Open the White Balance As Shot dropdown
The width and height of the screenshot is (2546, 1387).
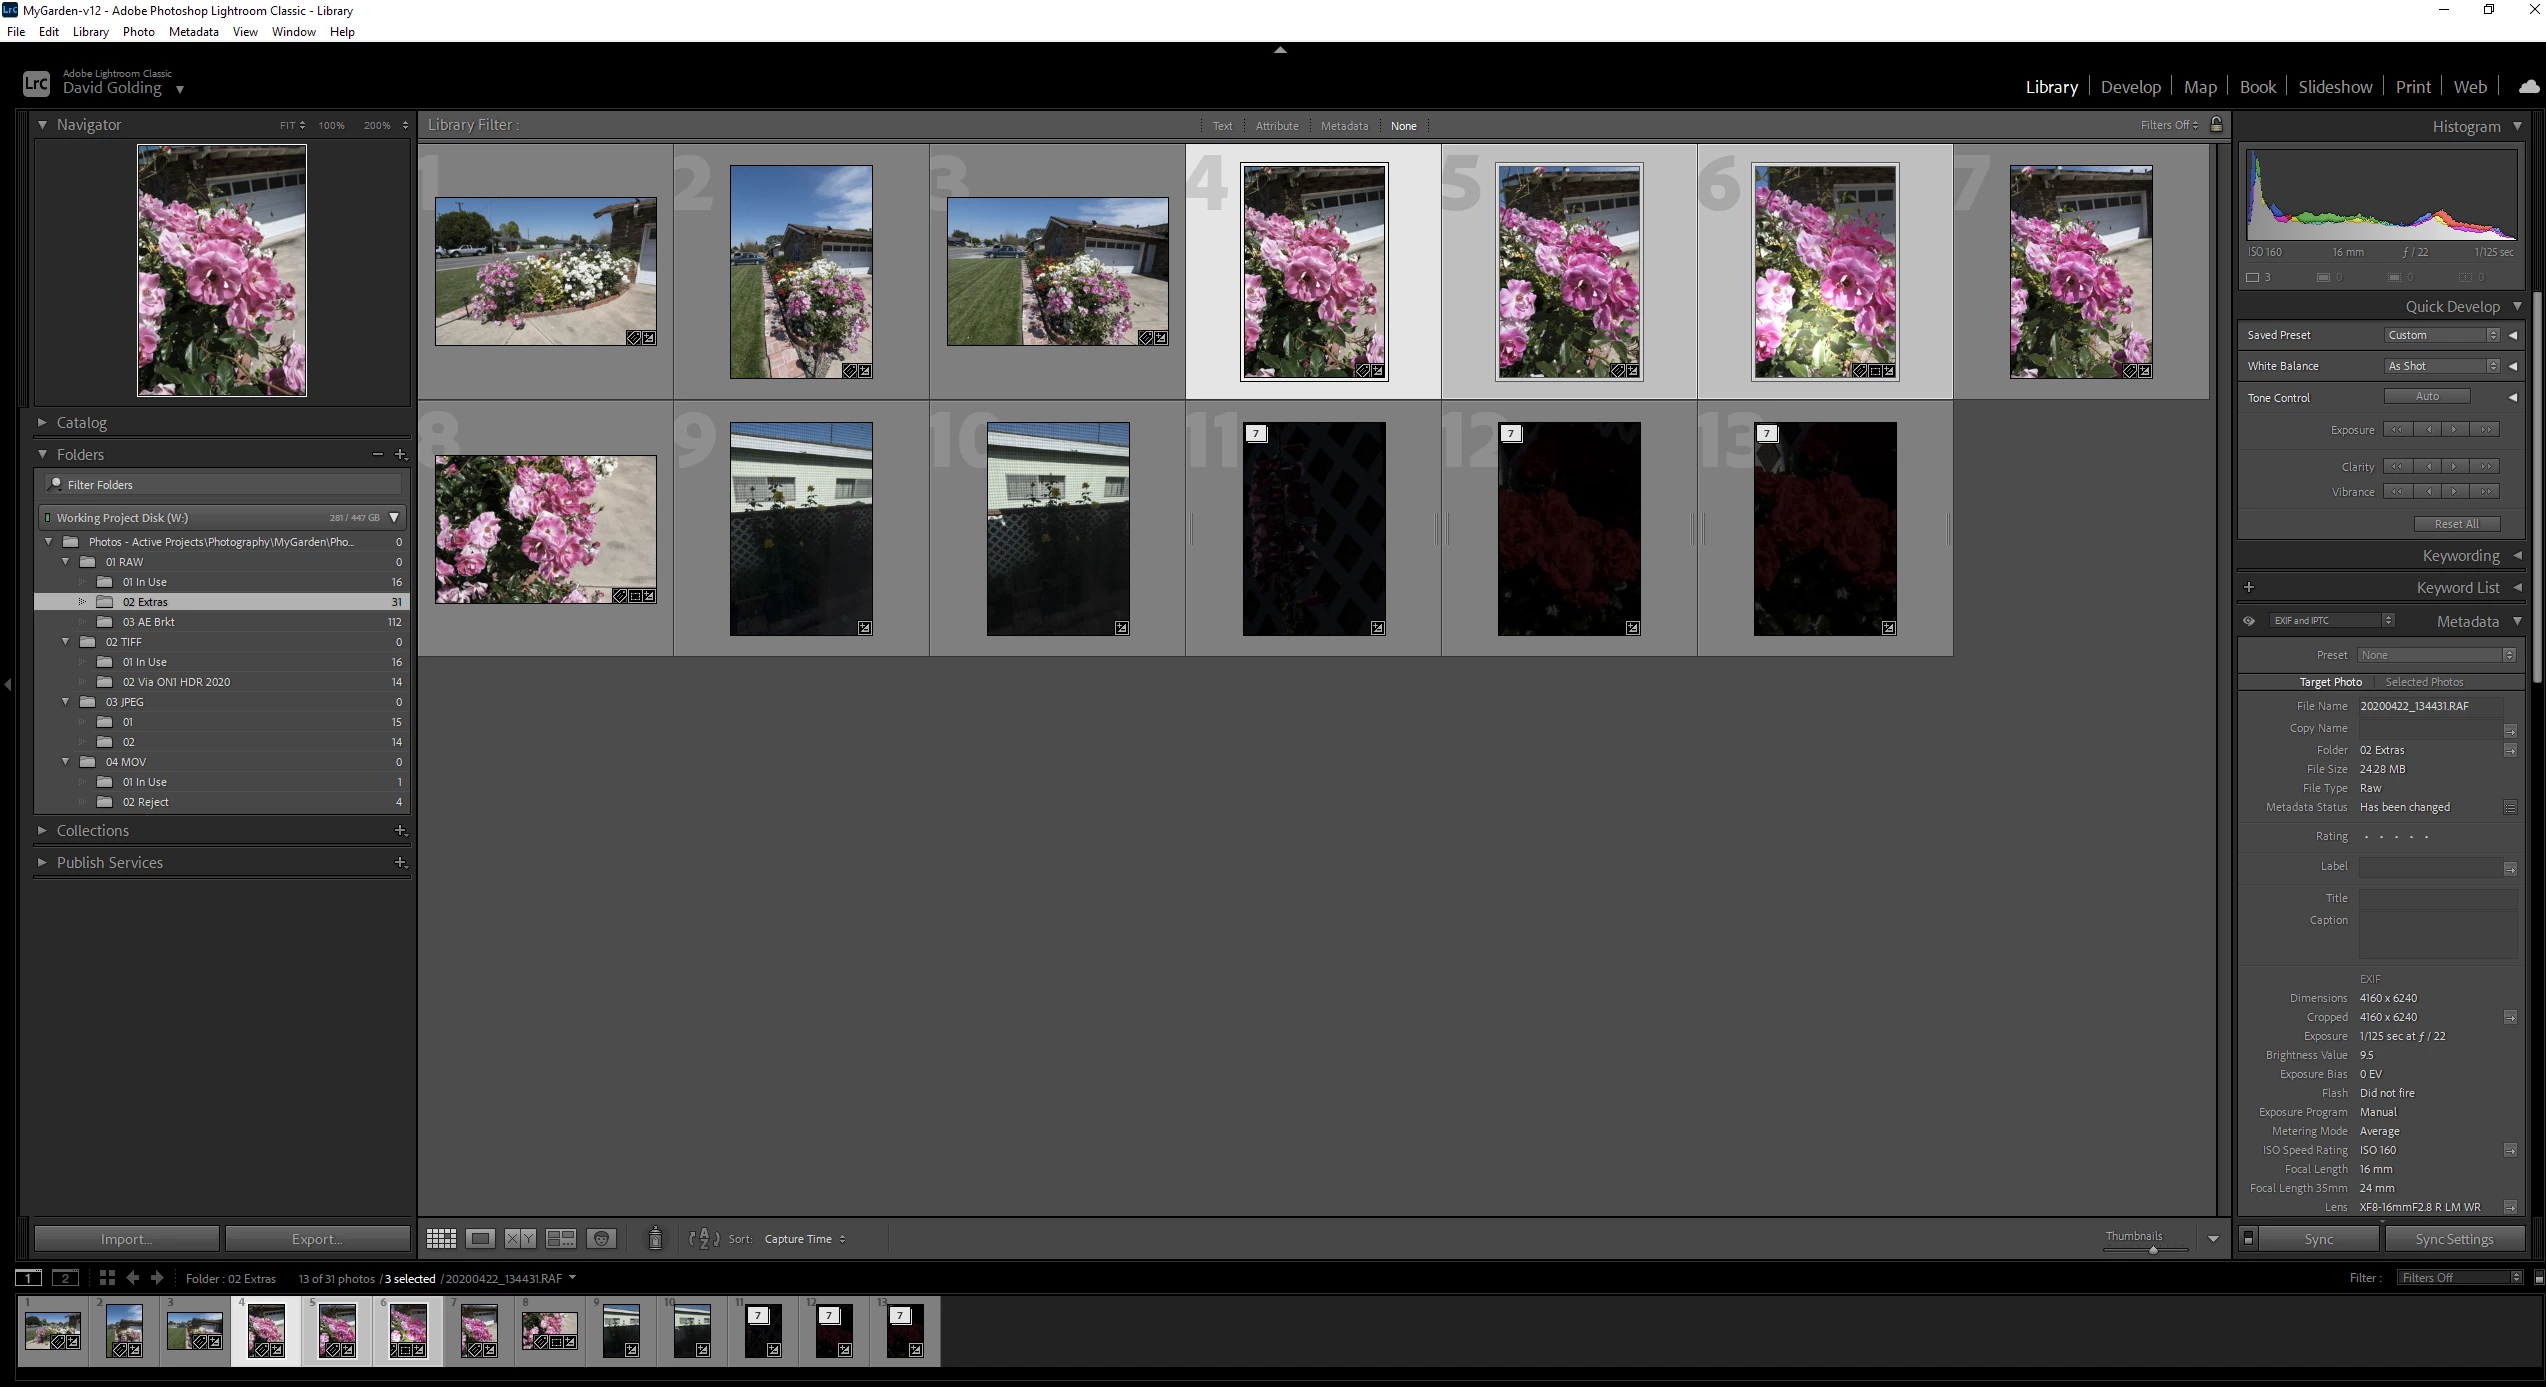click(2442, 366)
